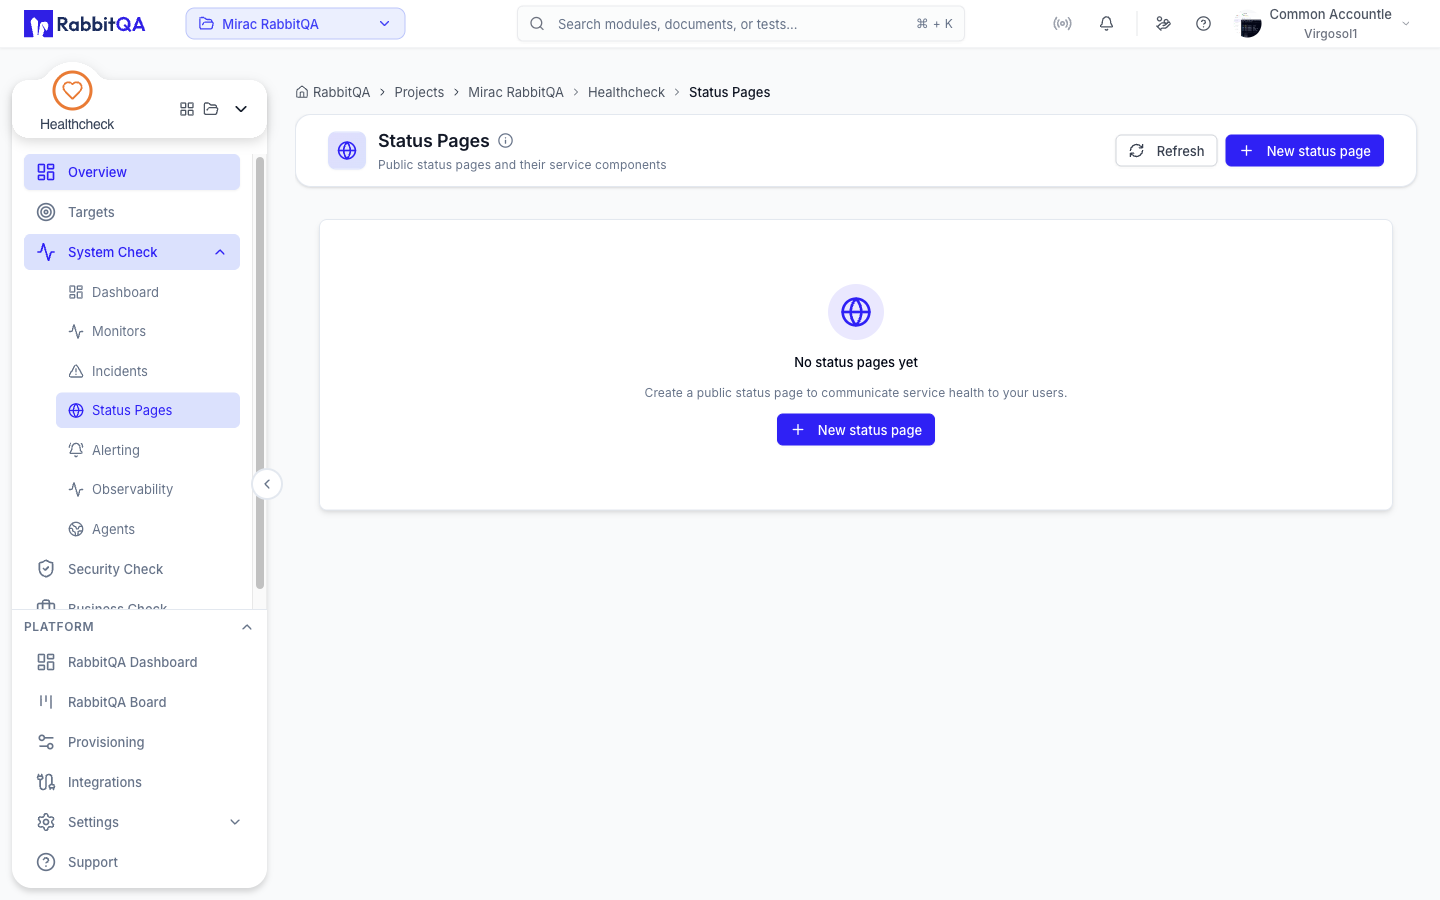Screen dimensions: 1440x900
Task: Open Security Check in sidebar
Action: click(132, 569)
